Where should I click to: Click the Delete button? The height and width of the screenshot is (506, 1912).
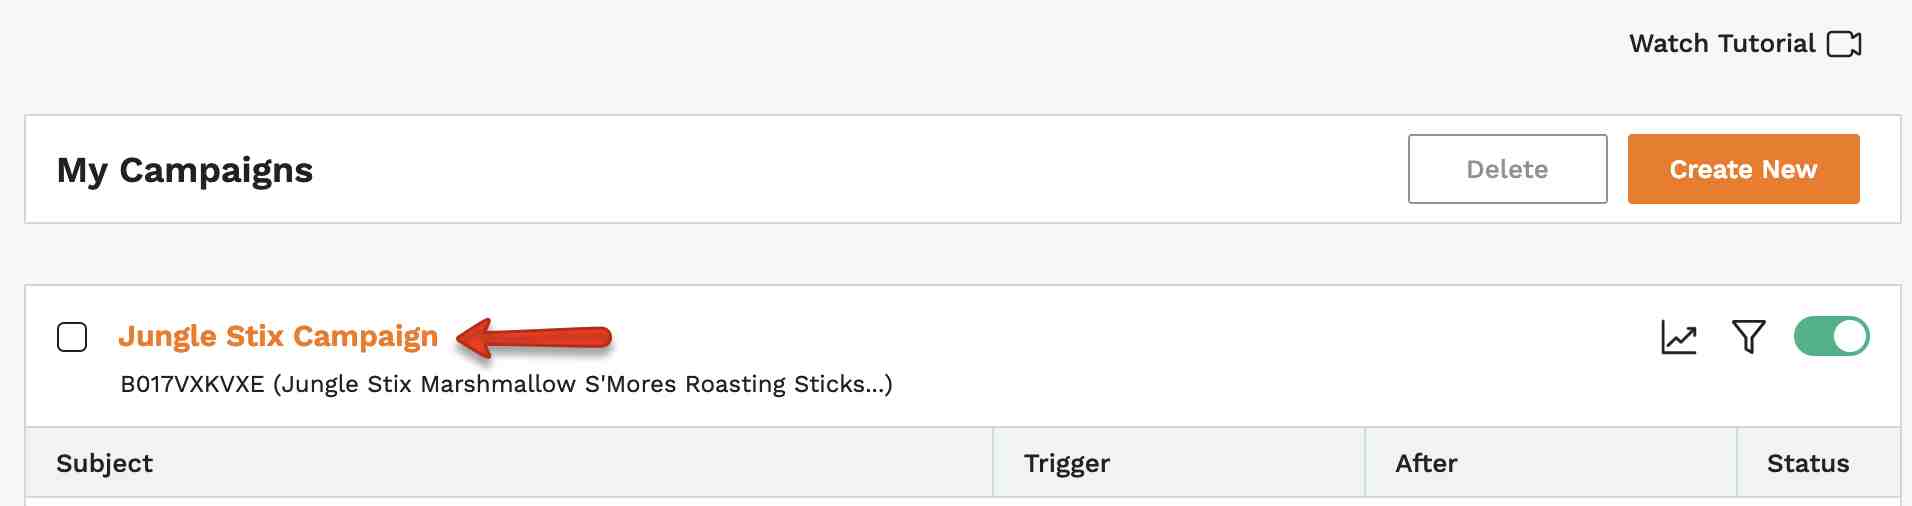[1507, 169]
